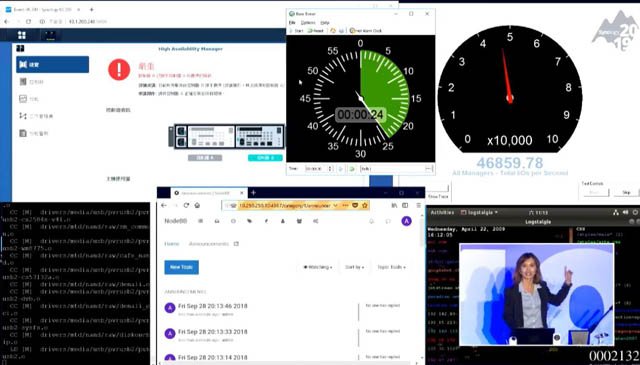Click the Pocket icon in Firefox URL bar
640x365 pixels.
355,205
